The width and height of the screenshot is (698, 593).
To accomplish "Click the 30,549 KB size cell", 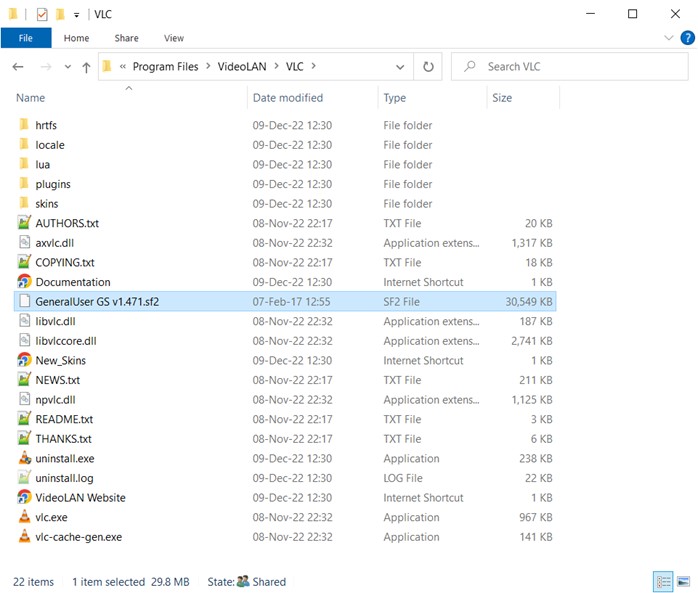I will click(528, 301).
